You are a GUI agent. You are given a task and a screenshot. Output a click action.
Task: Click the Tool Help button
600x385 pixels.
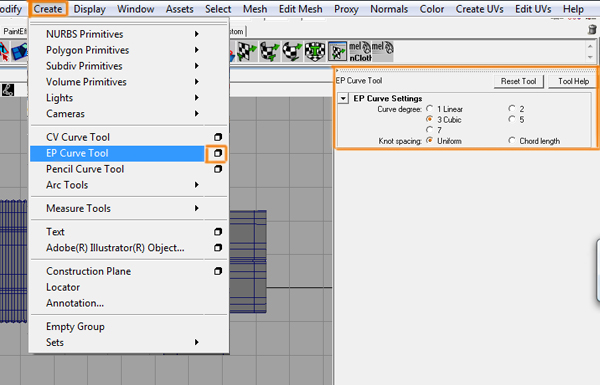coord(573,81)
